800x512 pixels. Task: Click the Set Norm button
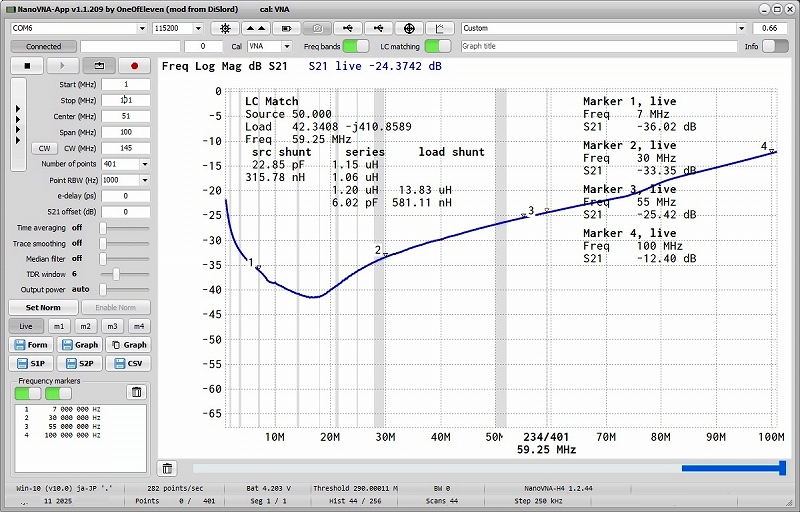(x=42, y=307)
